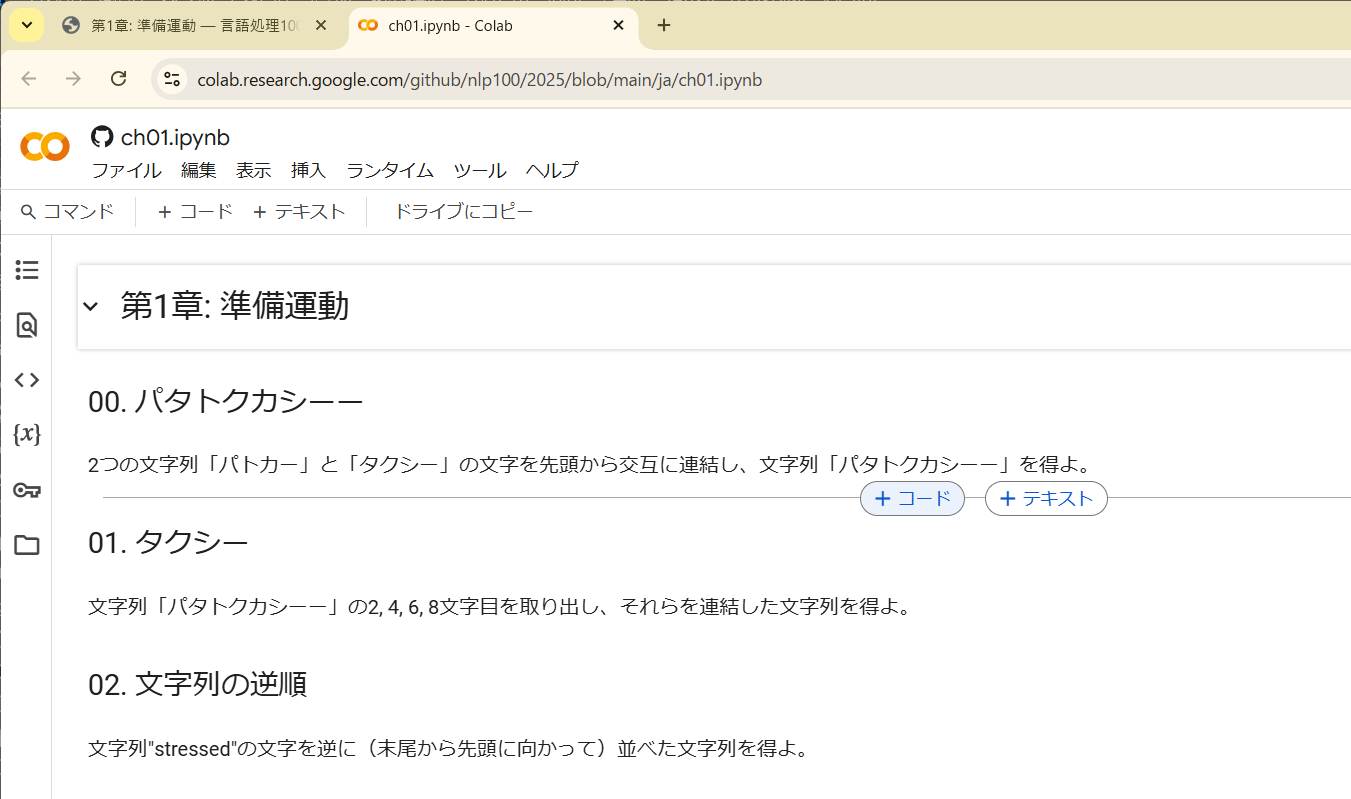Open the table of contents sidebar icon
Screen dimensions: 1351x799
[x=27, y=270]
